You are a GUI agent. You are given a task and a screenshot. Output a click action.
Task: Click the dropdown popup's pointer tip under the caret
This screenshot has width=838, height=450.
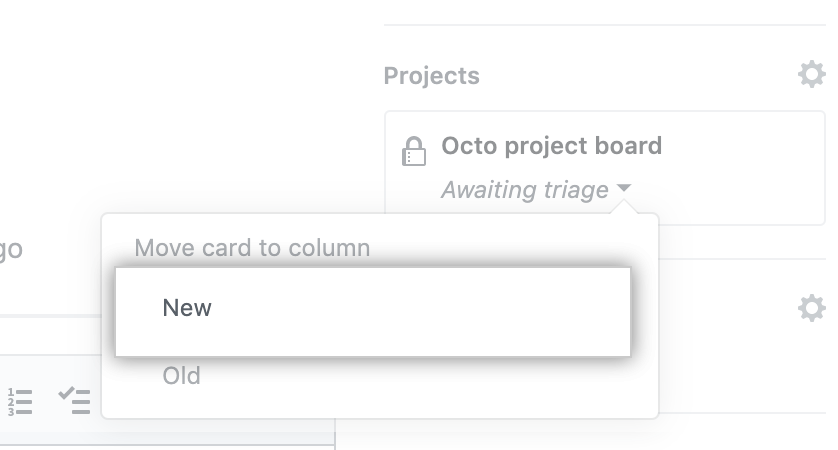point(624,208)
